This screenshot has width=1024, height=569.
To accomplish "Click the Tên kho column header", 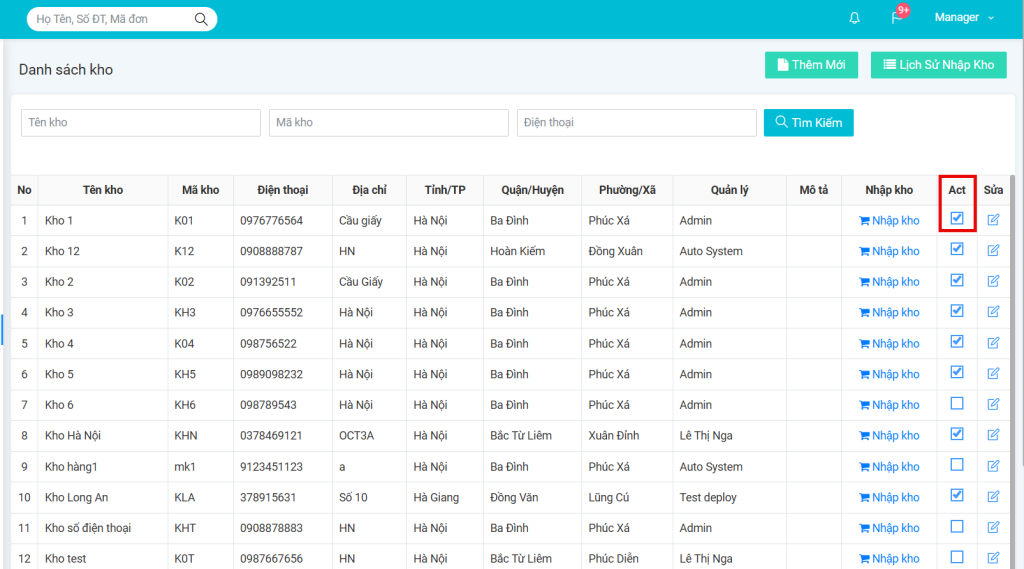I will pos(103,190).
